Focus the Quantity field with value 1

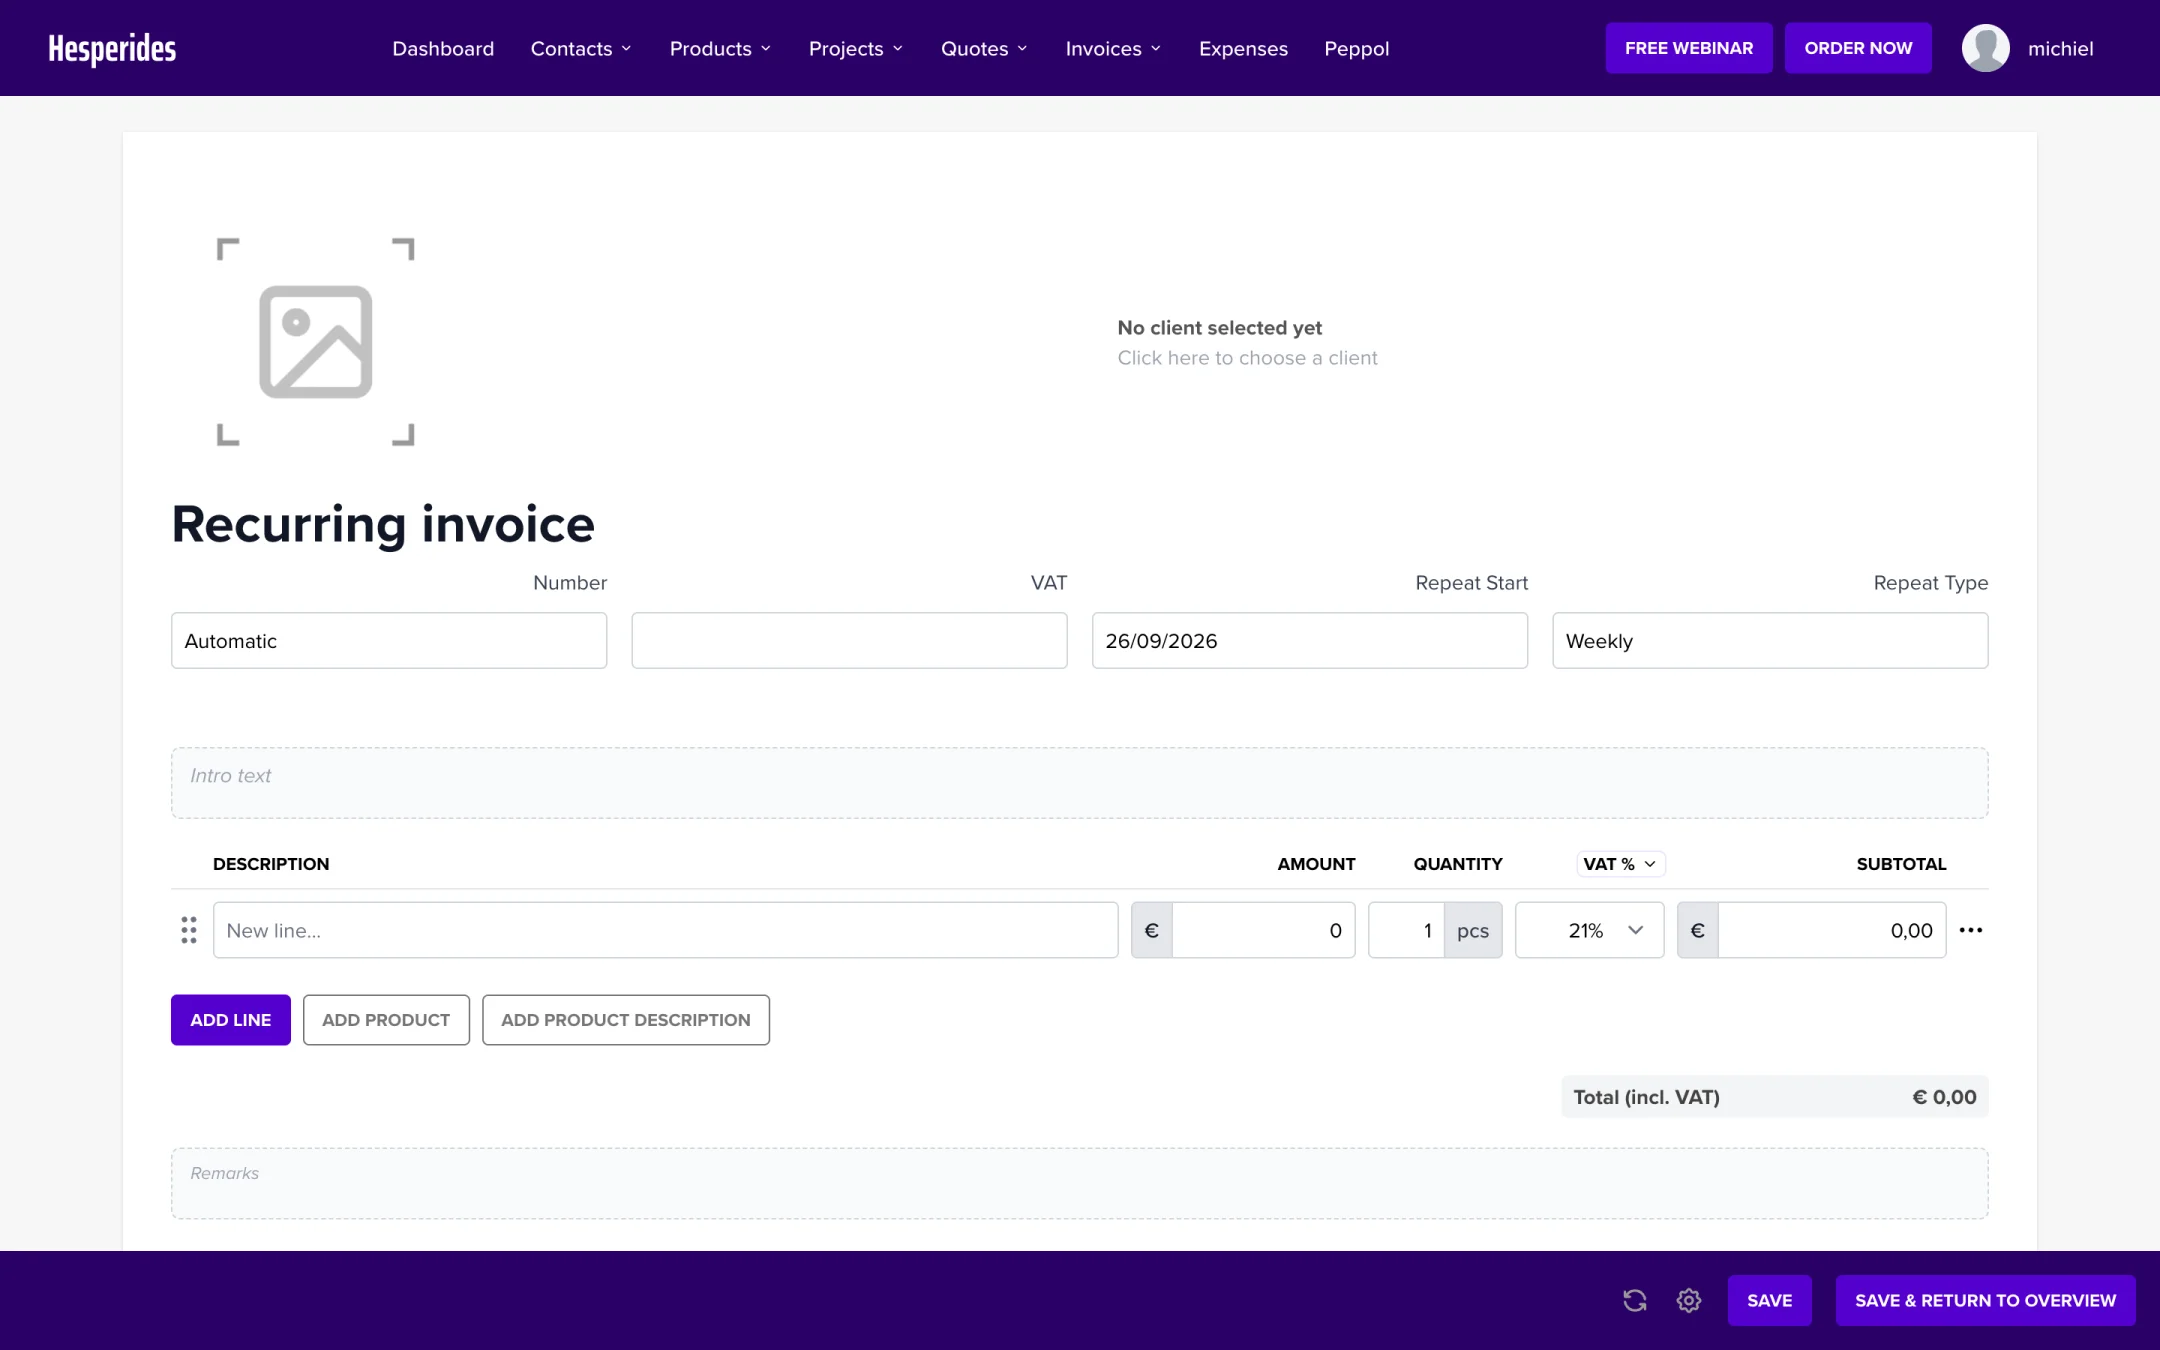coord(1406,930)
